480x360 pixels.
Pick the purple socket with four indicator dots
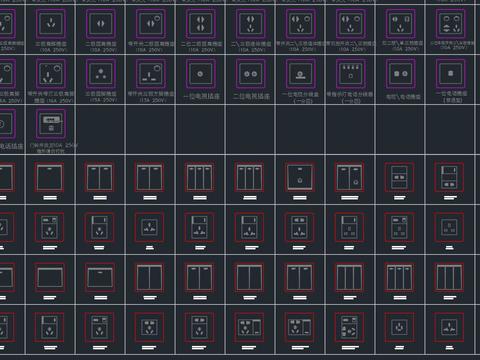[351, 74]
